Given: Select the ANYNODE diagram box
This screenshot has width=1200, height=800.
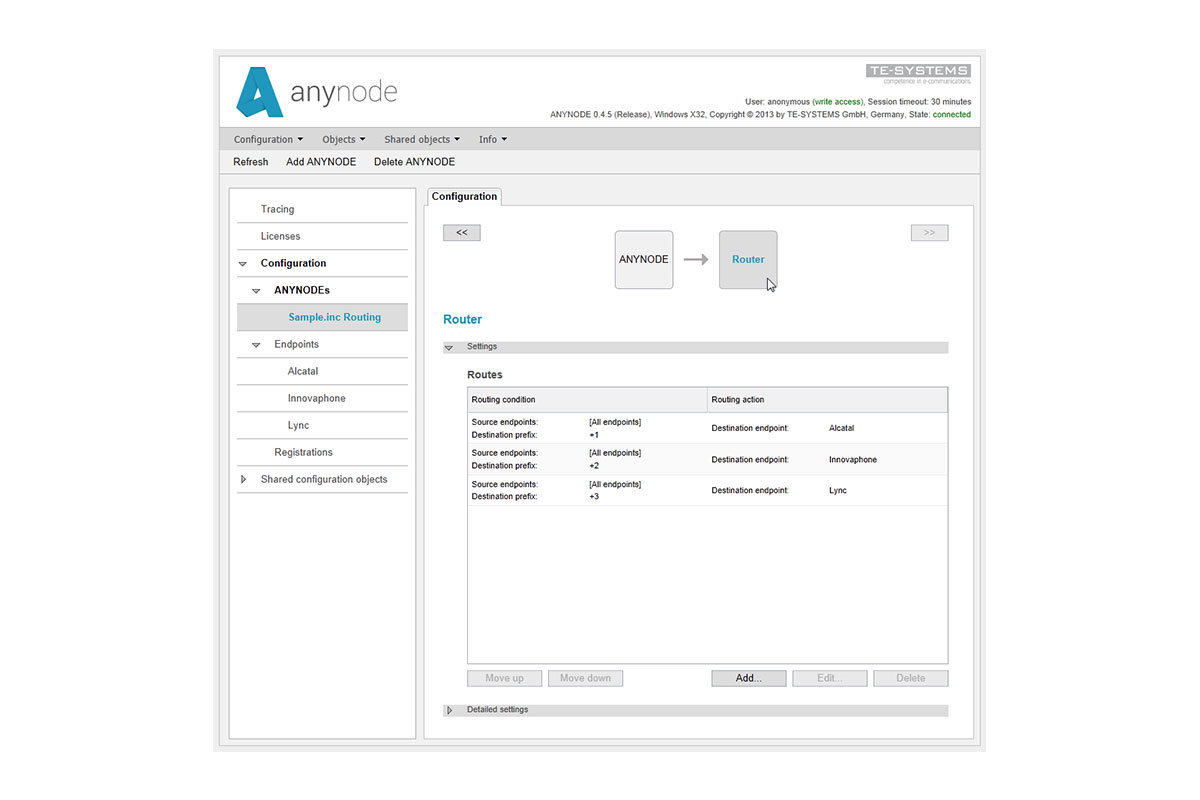Looking at the screenshot, I should tap(644, 260).
